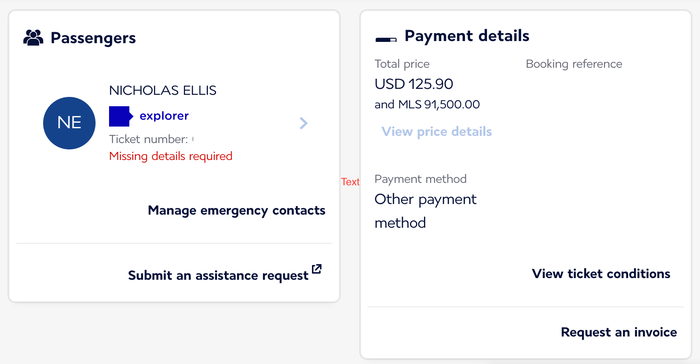The width and height of the screenshot is (700, 364).
Task: Click the Booking reference label
Action: 574,64
